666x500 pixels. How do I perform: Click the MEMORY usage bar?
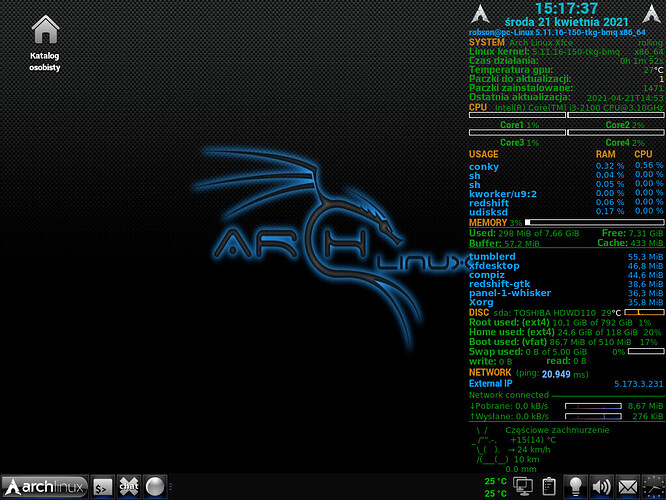coord(595,222)
